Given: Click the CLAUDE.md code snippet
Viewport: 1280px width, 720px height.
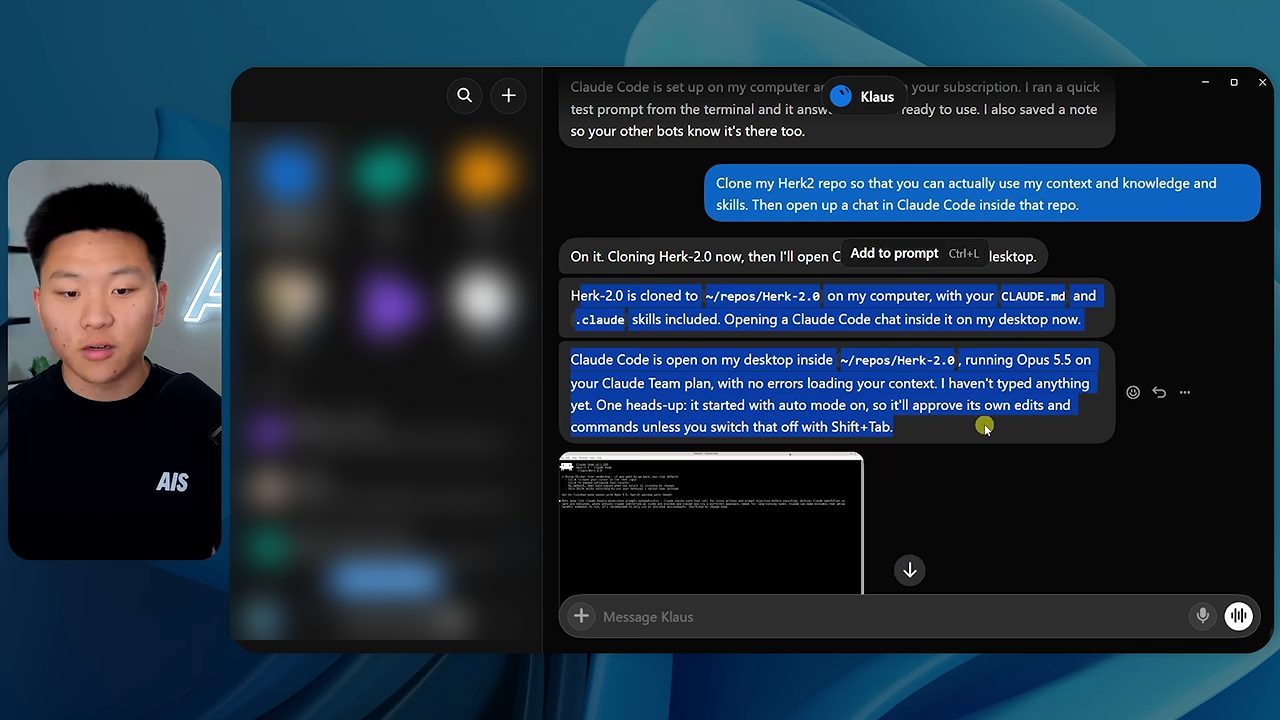Looking at the screenshot, I should 1034,296.
